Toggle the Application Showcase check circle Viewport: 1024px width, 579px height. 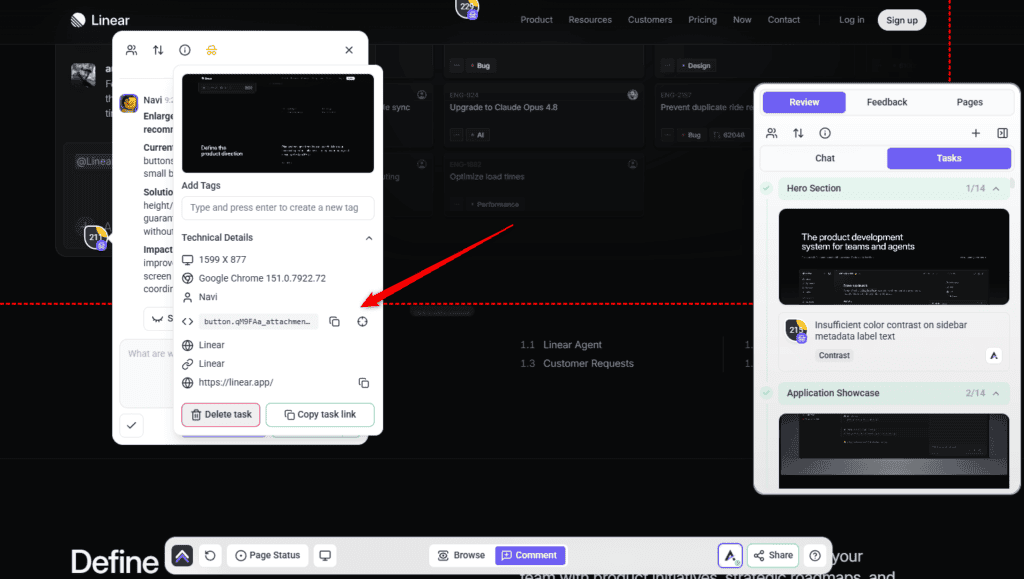(767, 393)
